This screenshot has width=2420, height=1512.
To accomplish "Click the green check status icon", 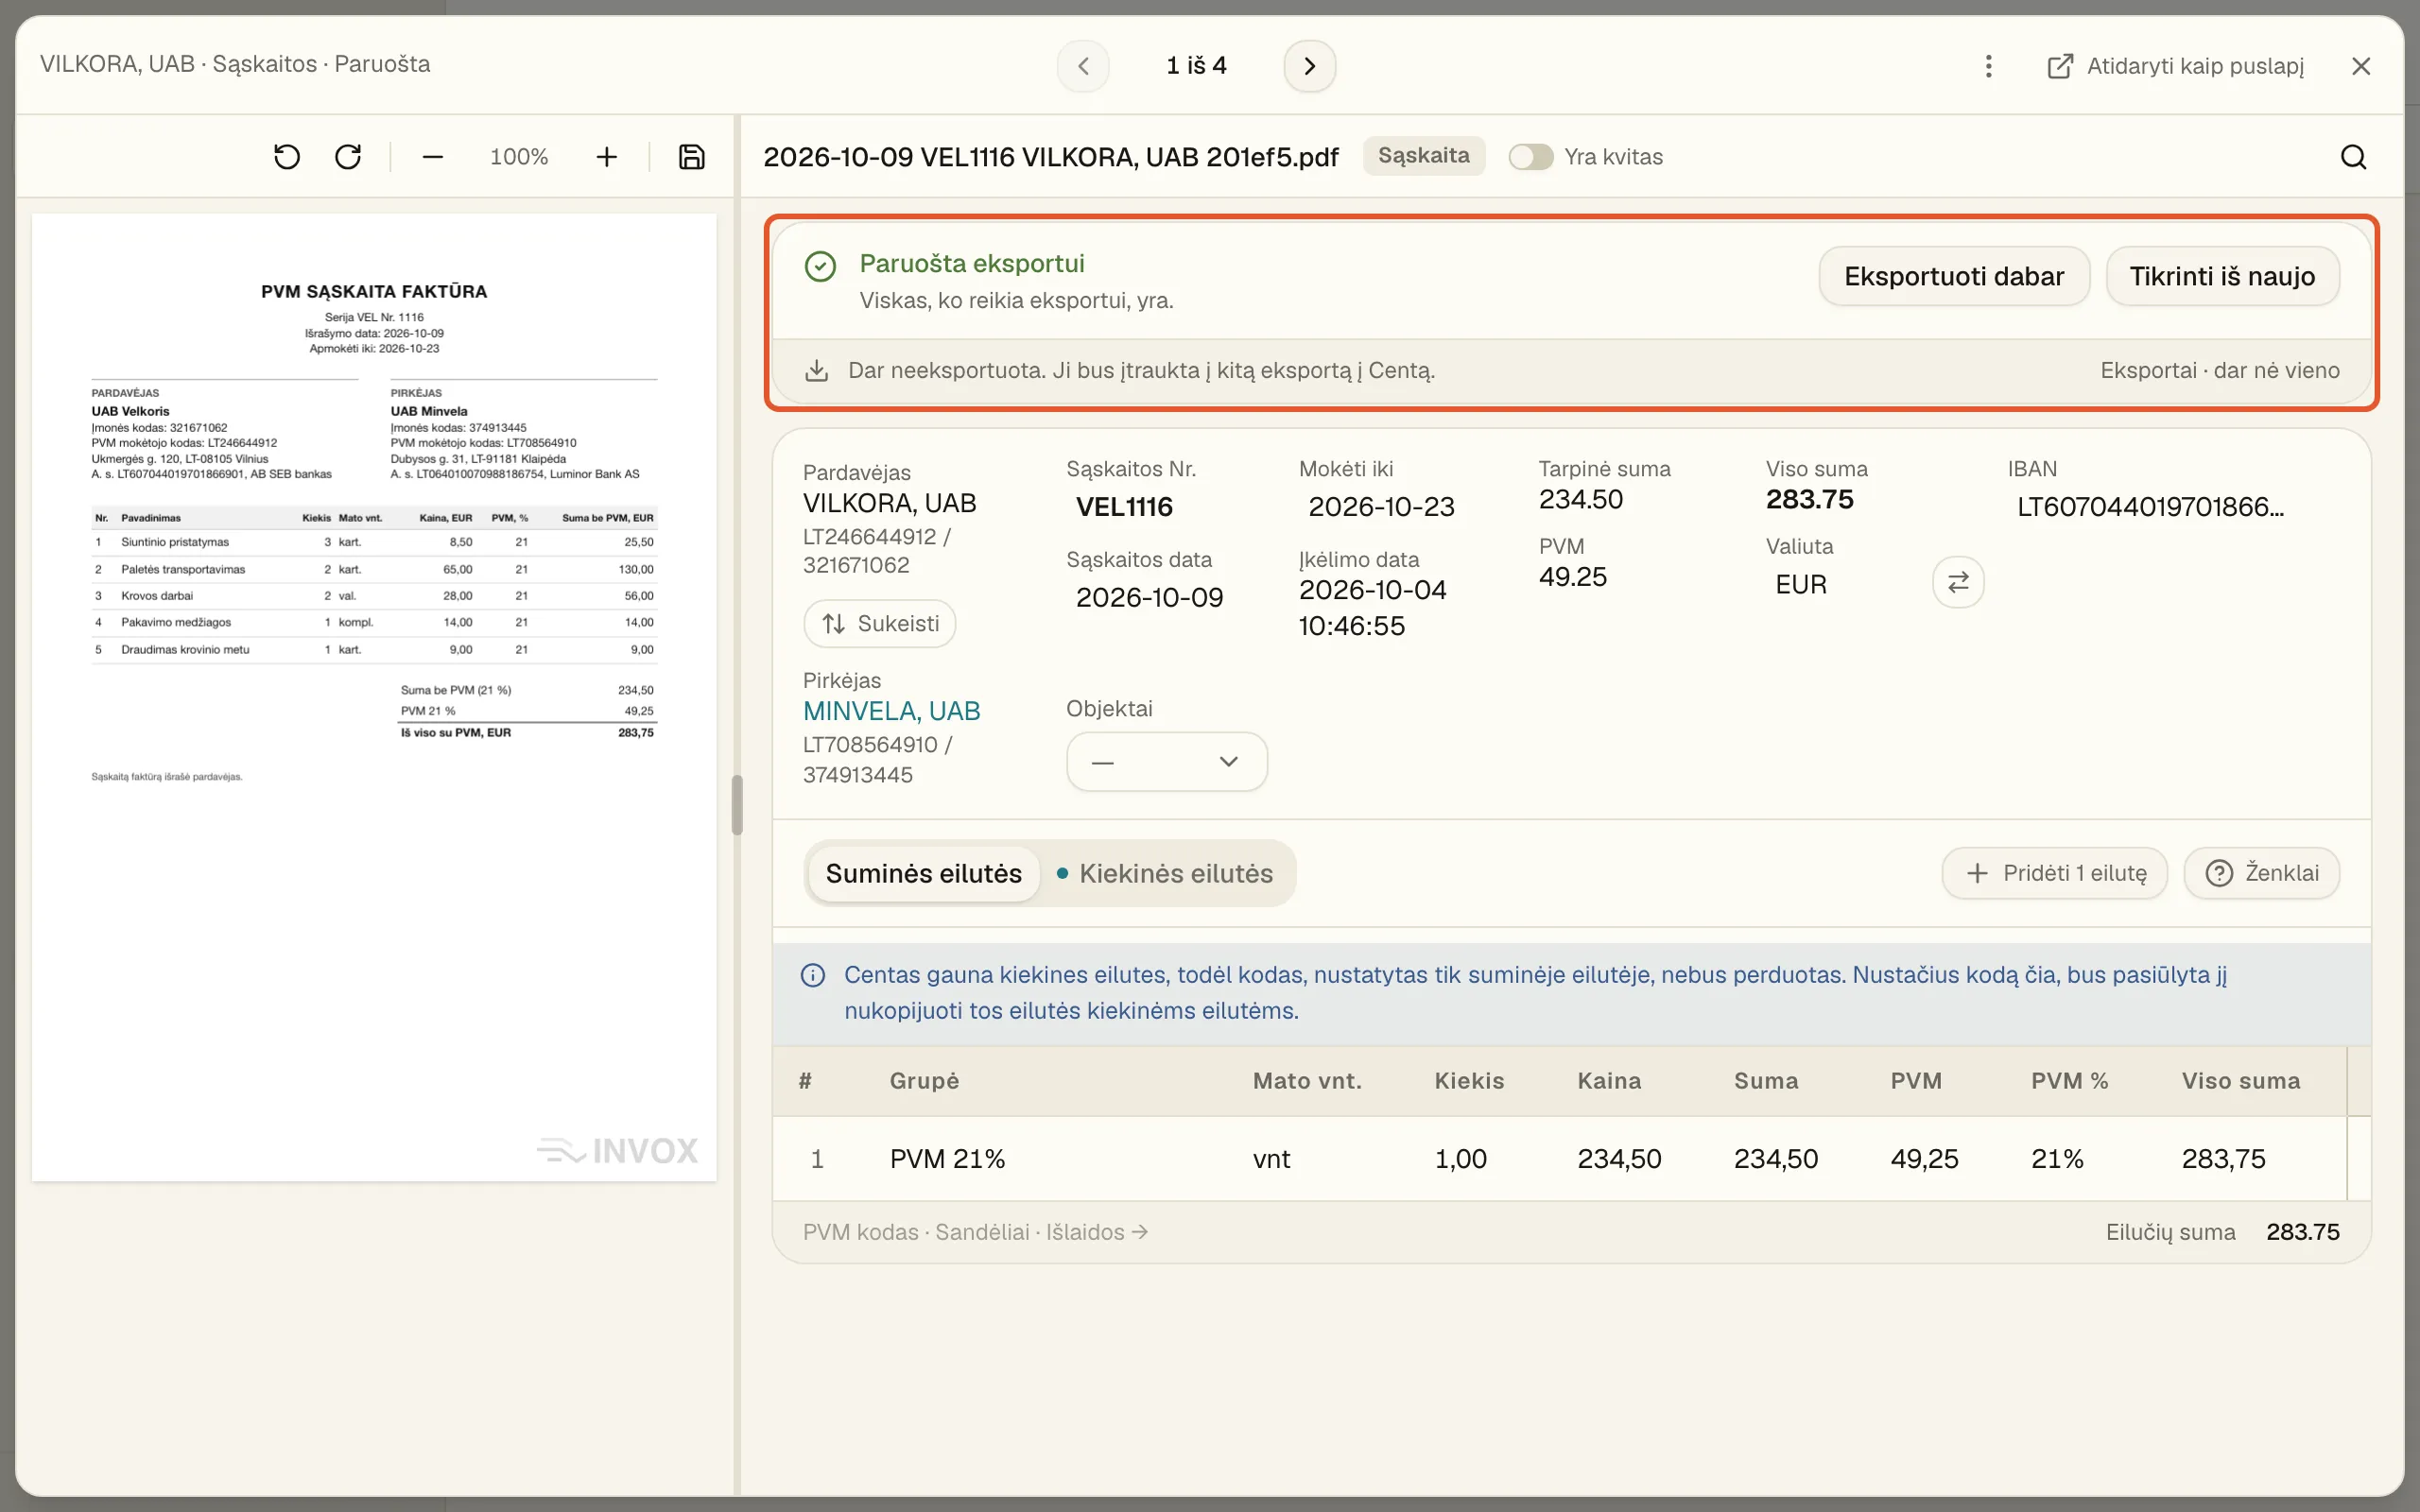I will [x=820, y=267].
